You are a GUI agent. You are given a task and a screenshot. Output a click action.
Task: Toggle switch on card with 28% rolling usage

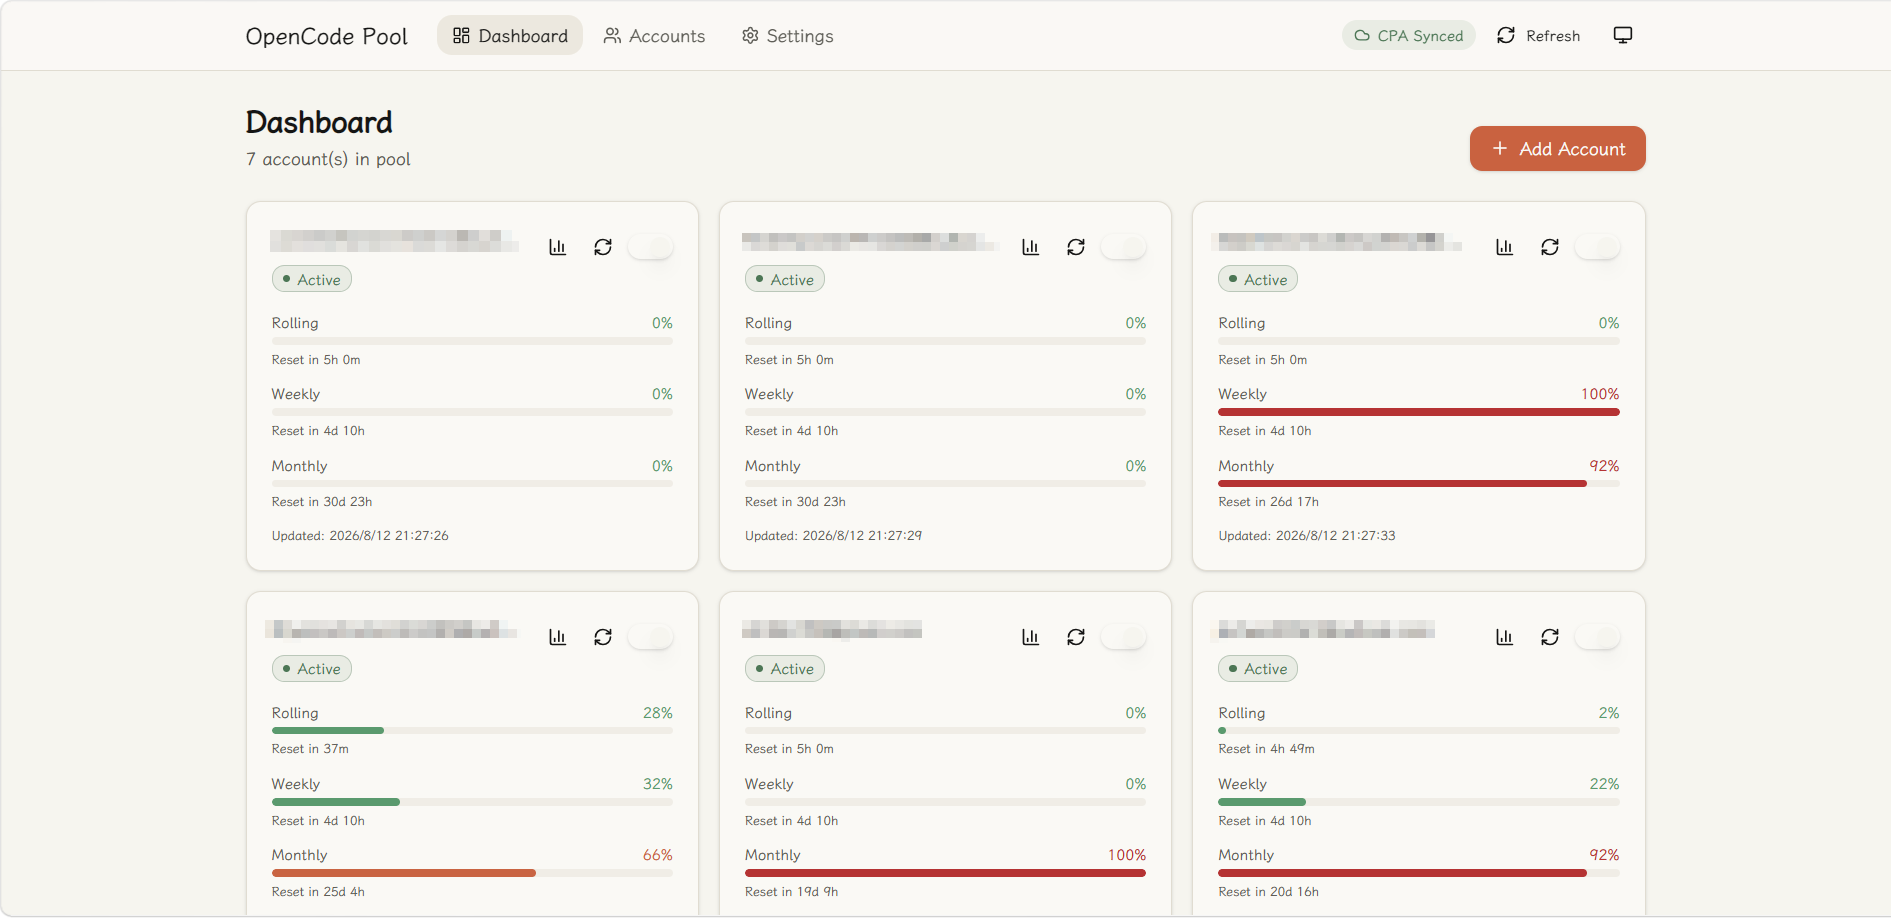pos(651,637)
